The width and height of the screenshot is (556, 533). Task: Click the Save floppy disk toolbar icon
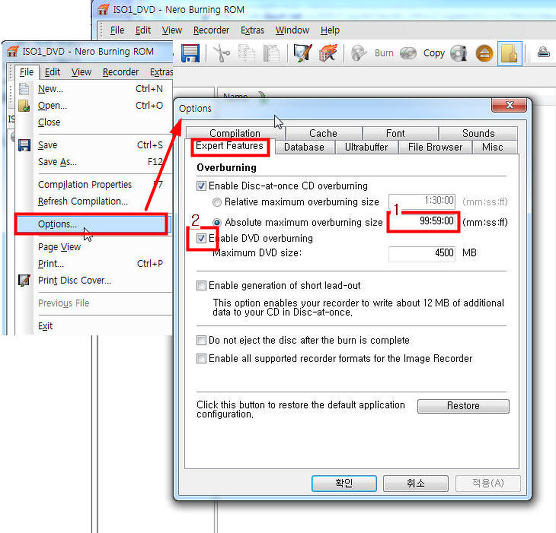[190, 54]
